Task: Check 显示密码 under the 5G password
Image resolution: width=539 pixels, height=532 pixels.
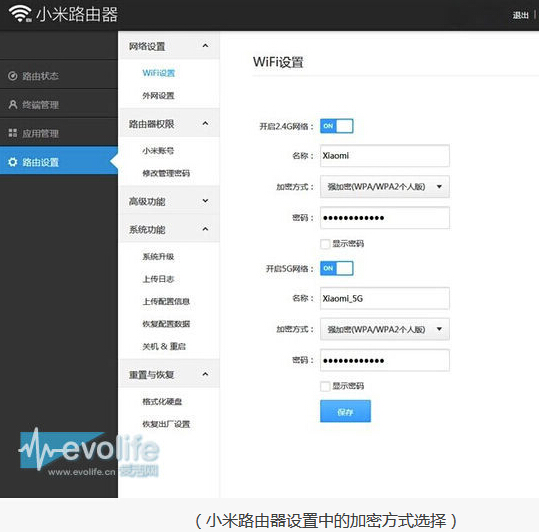Action: pyautogui.click(x=325, y=386)
